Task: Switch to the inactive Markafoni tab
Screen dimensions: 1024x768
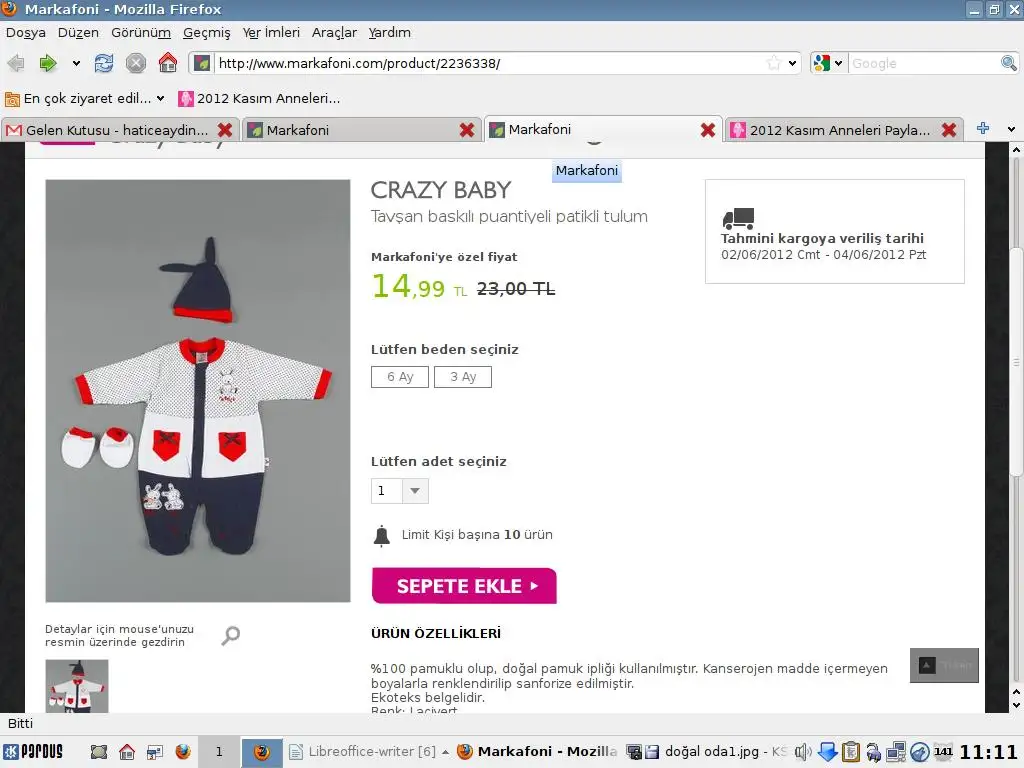Action: (x=361, y=130)
